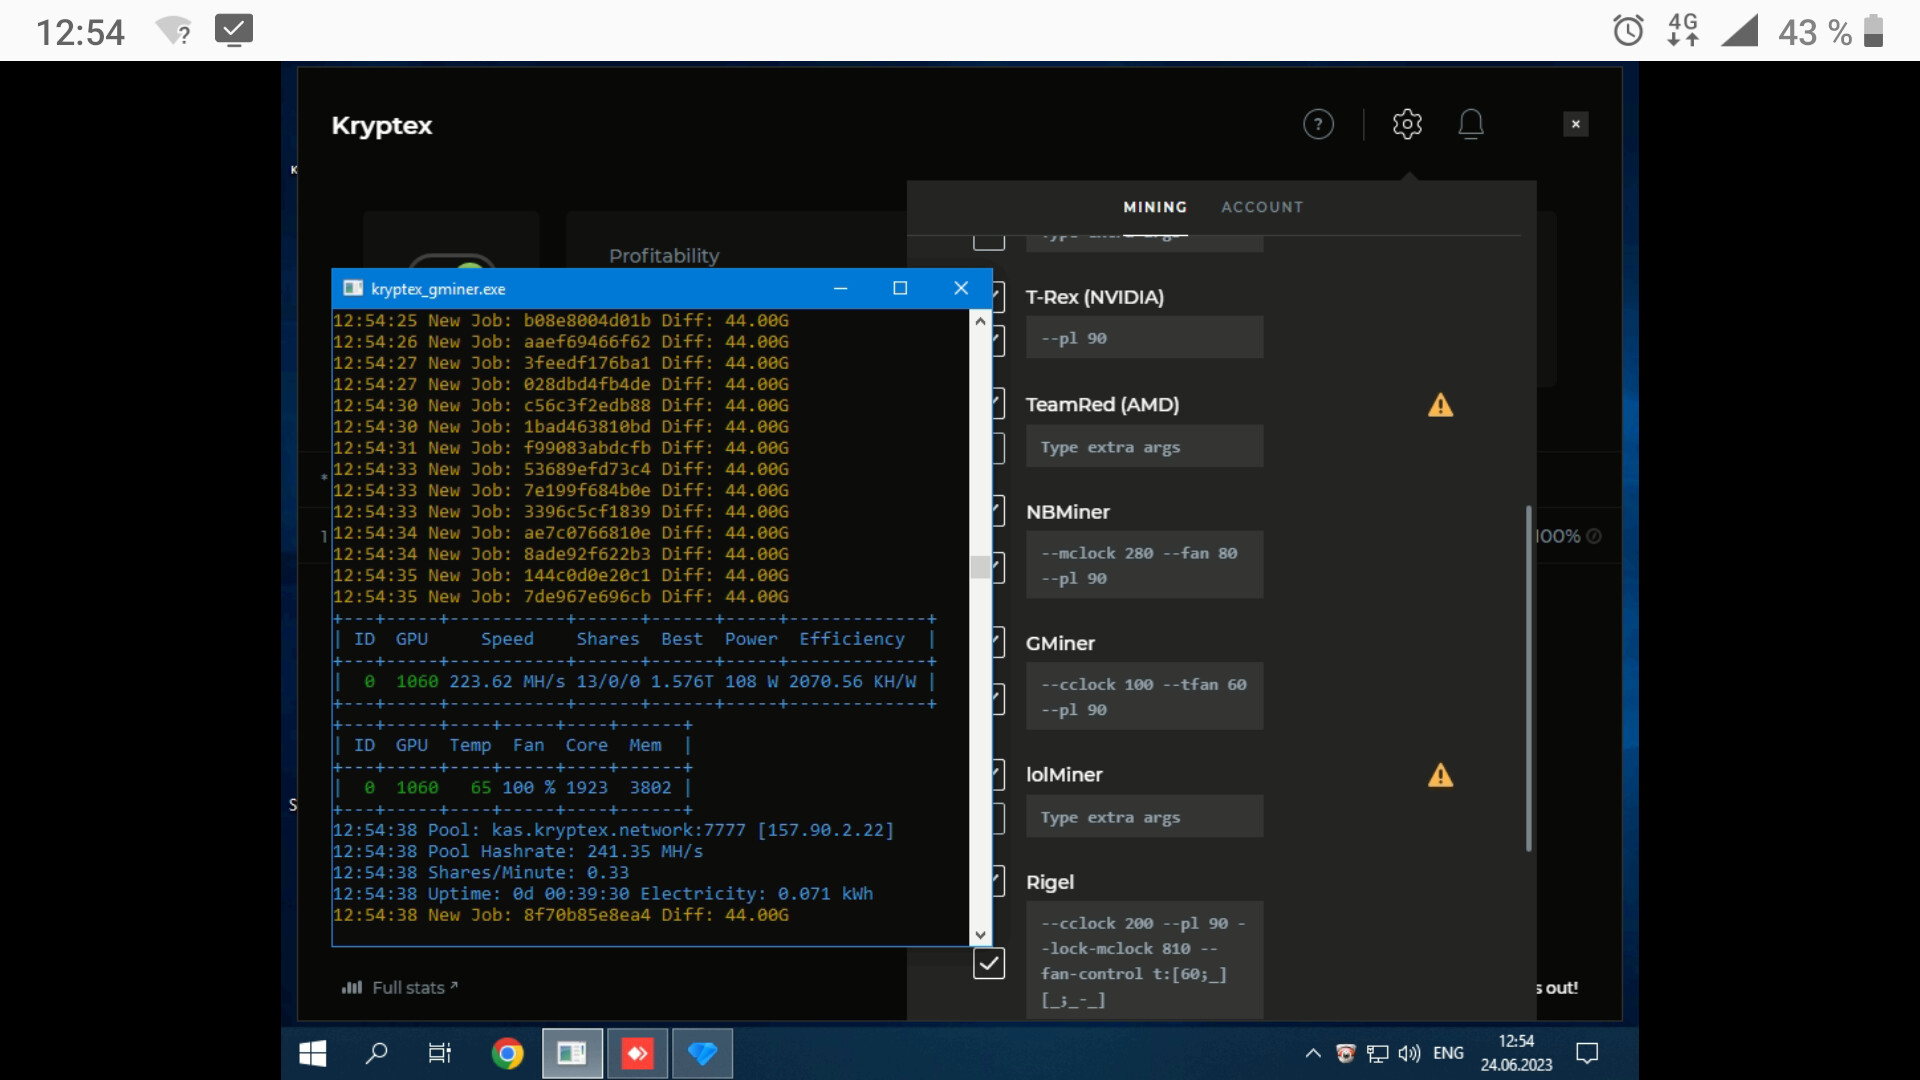Open Google Chrome from the taskbar

507,1053
